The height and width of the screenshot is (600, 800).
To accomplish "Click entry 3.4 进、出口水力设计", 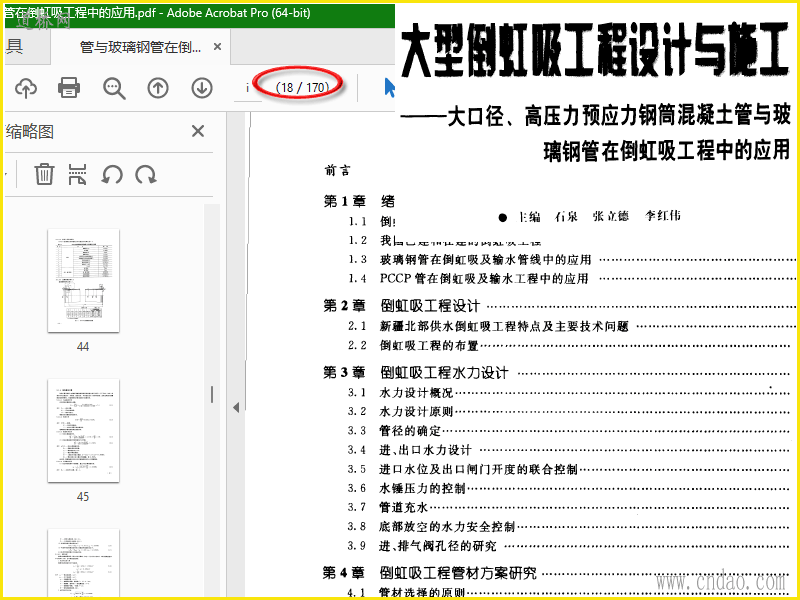I will pos(410,450).
